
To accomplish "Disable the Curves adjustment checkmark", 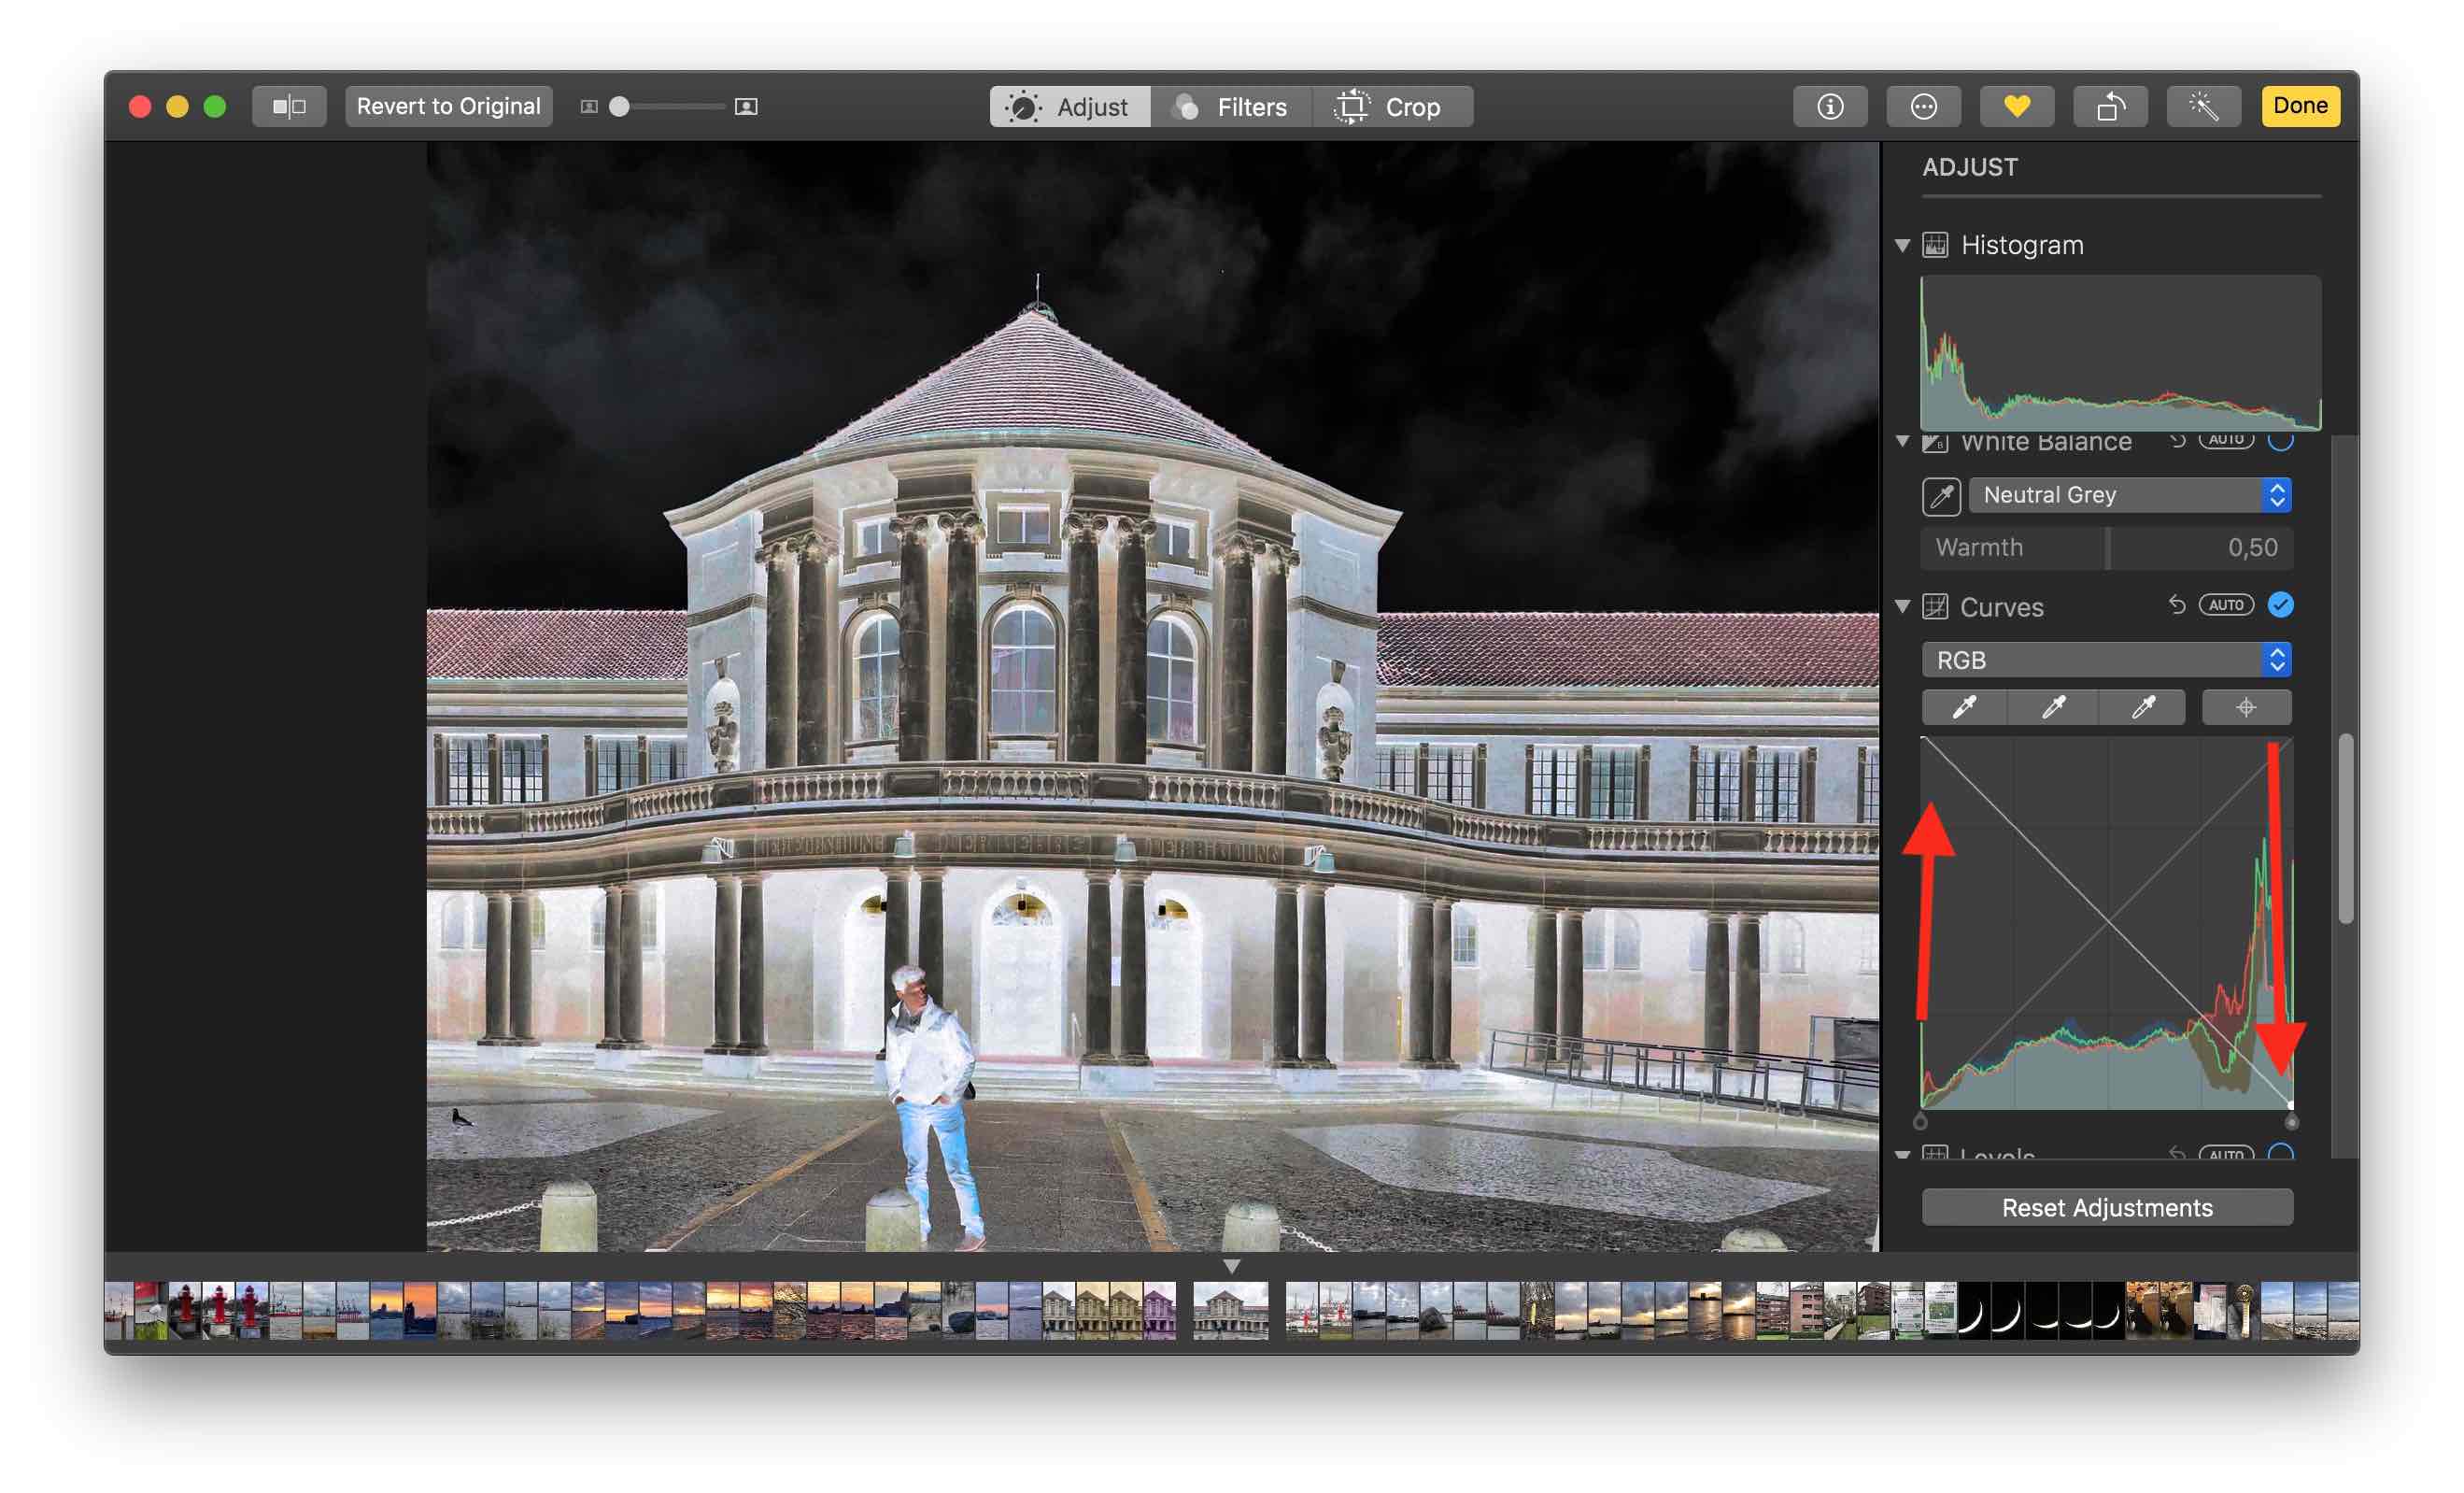I will (x=2280, y=604).
